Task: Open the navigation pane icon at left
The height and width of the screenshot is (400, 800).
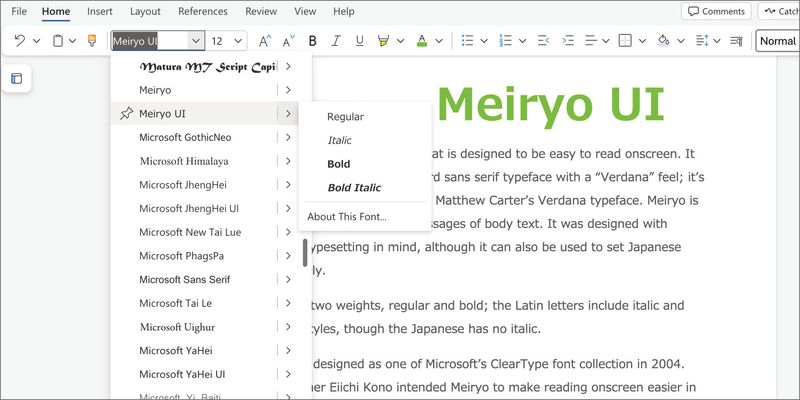Action: tap(17, 79)
